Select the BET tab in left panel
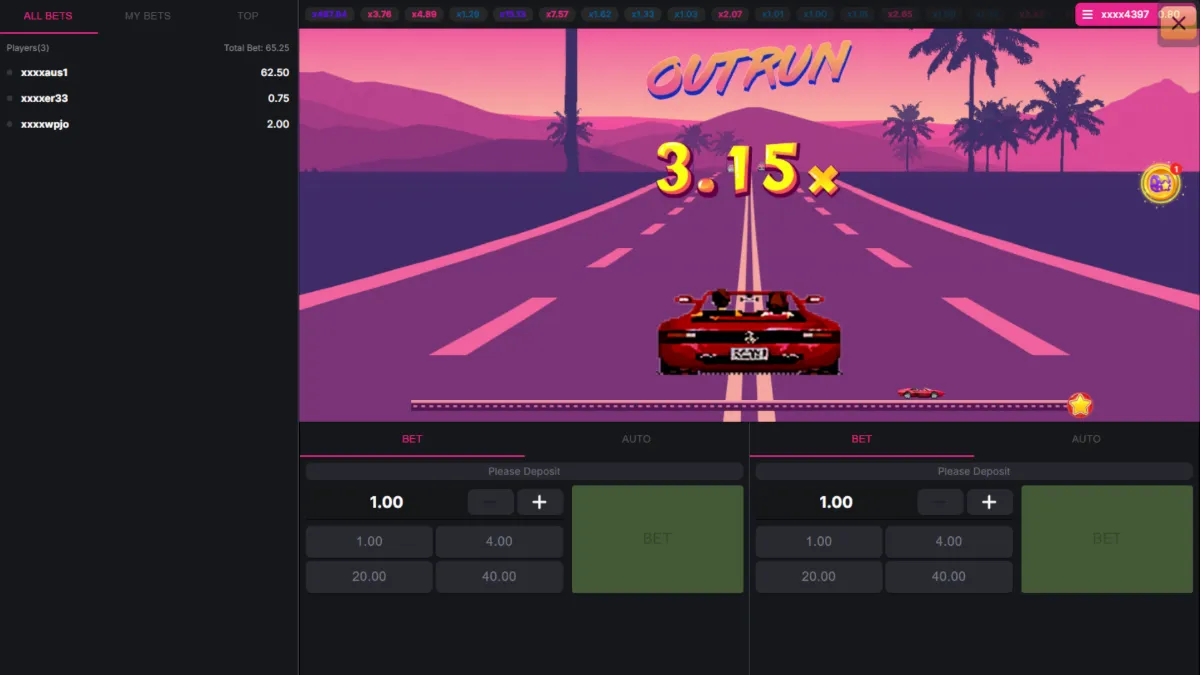Viewport: 1200px width, 675px height. pos(412,439)
